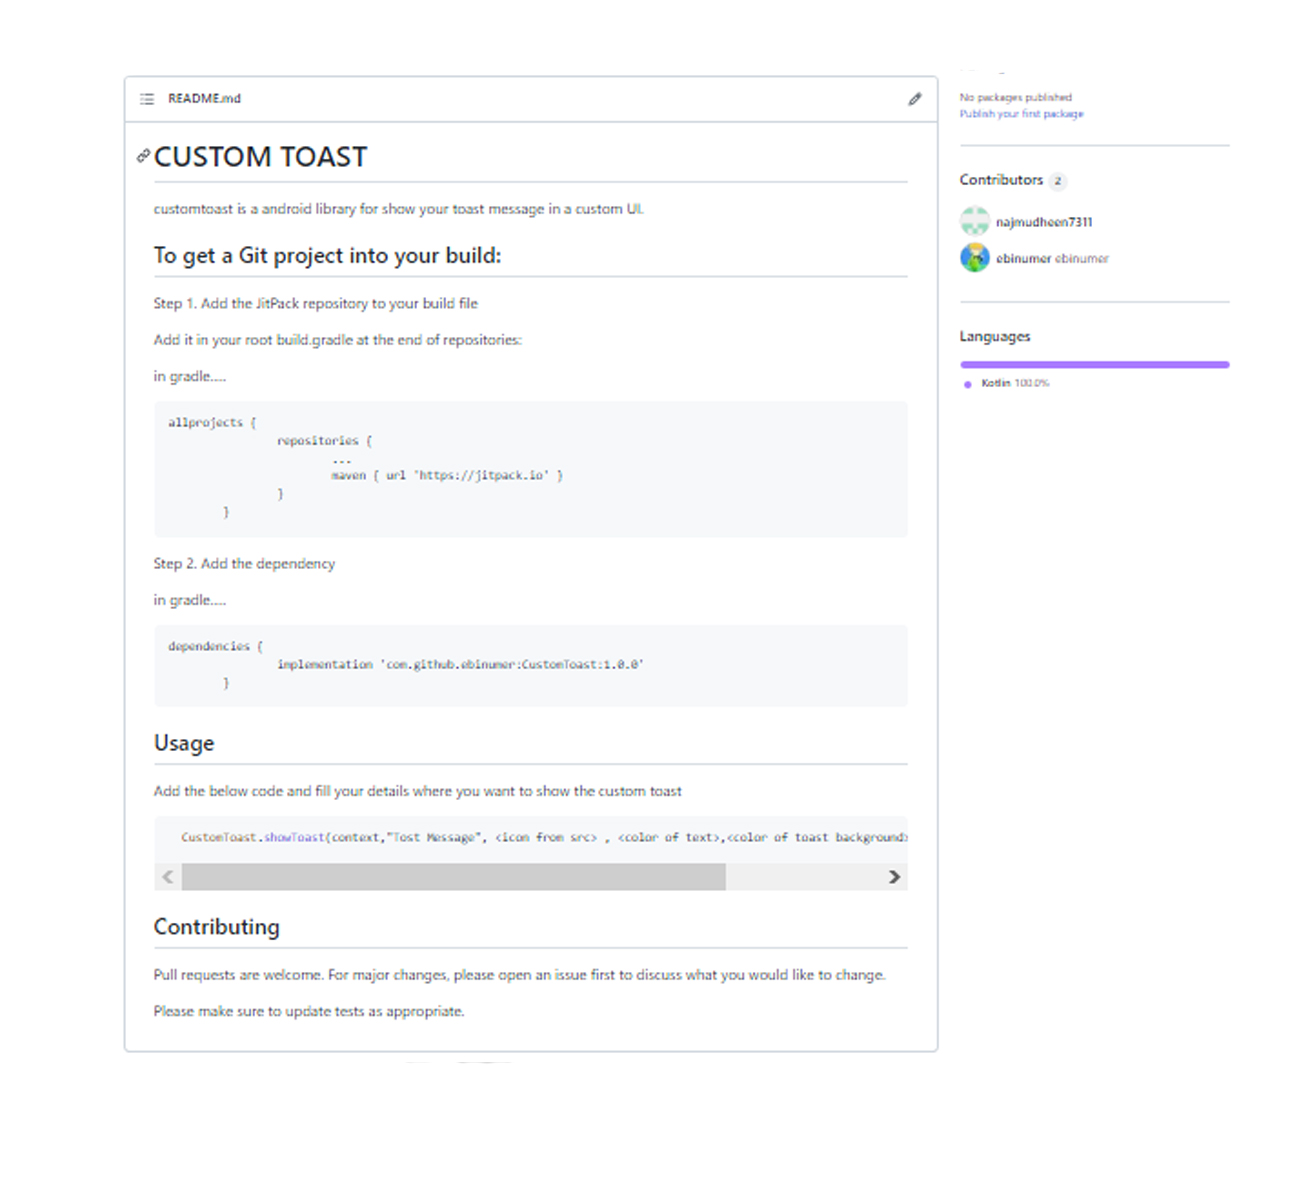Viewport: 1296px width, 1186px height.
Task: Open ebinumer's contributor avatar
Action: (974, 258)
